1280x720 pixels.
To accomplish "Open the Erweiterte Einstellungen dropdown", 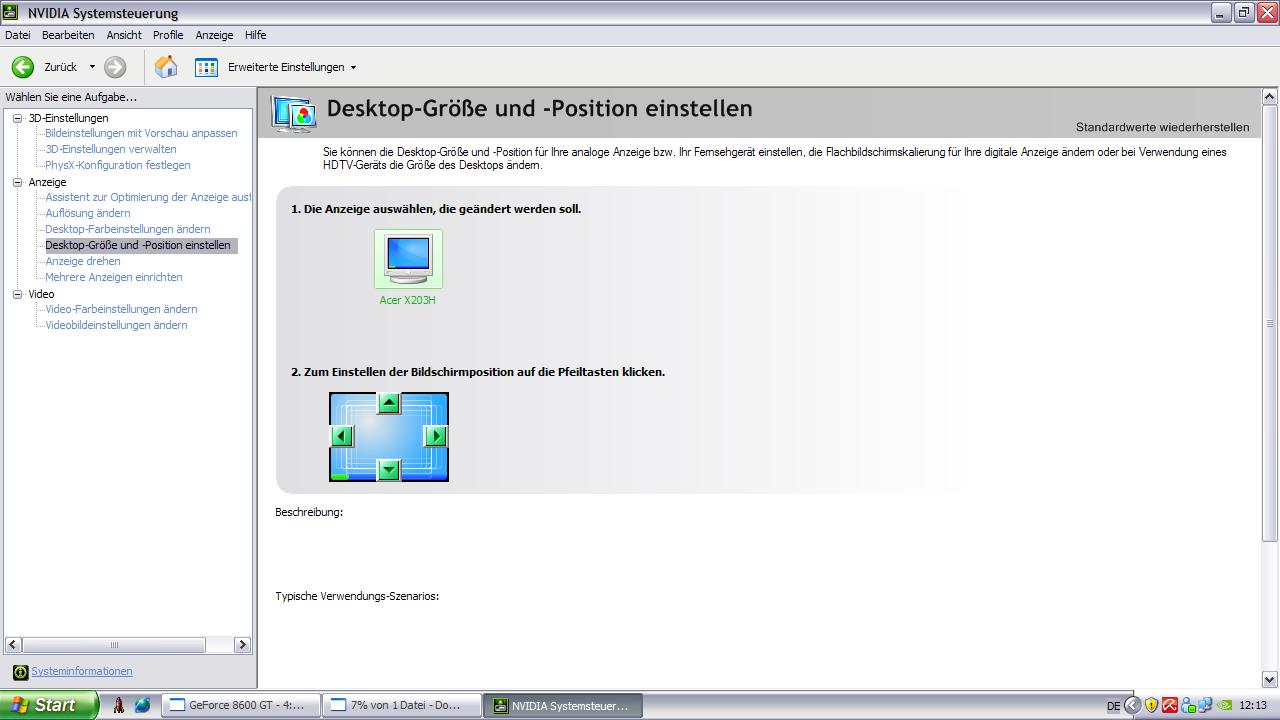I will (353, 68).
